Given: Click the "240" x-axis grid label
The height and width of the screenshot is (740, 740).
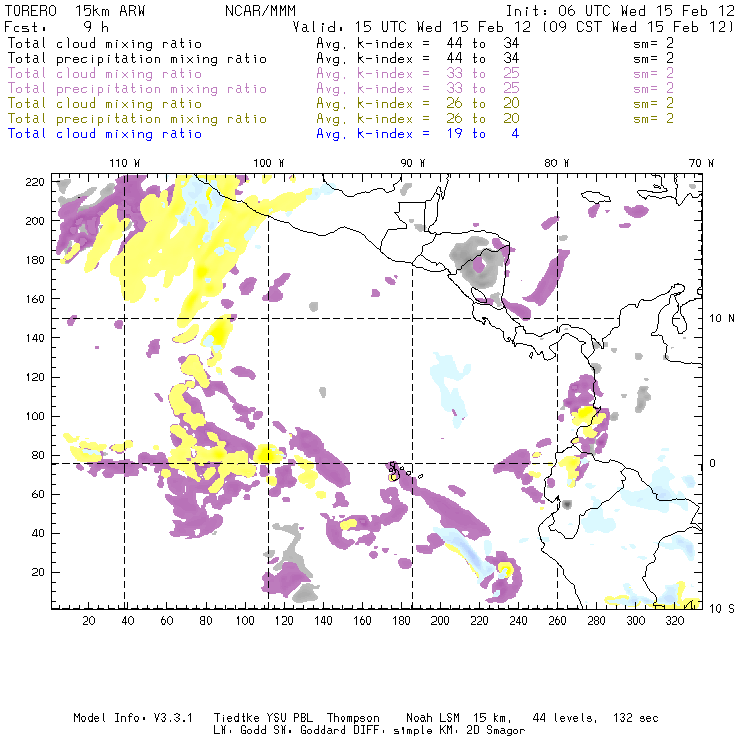Looking at the screenshot, I should tap(518, 621).
